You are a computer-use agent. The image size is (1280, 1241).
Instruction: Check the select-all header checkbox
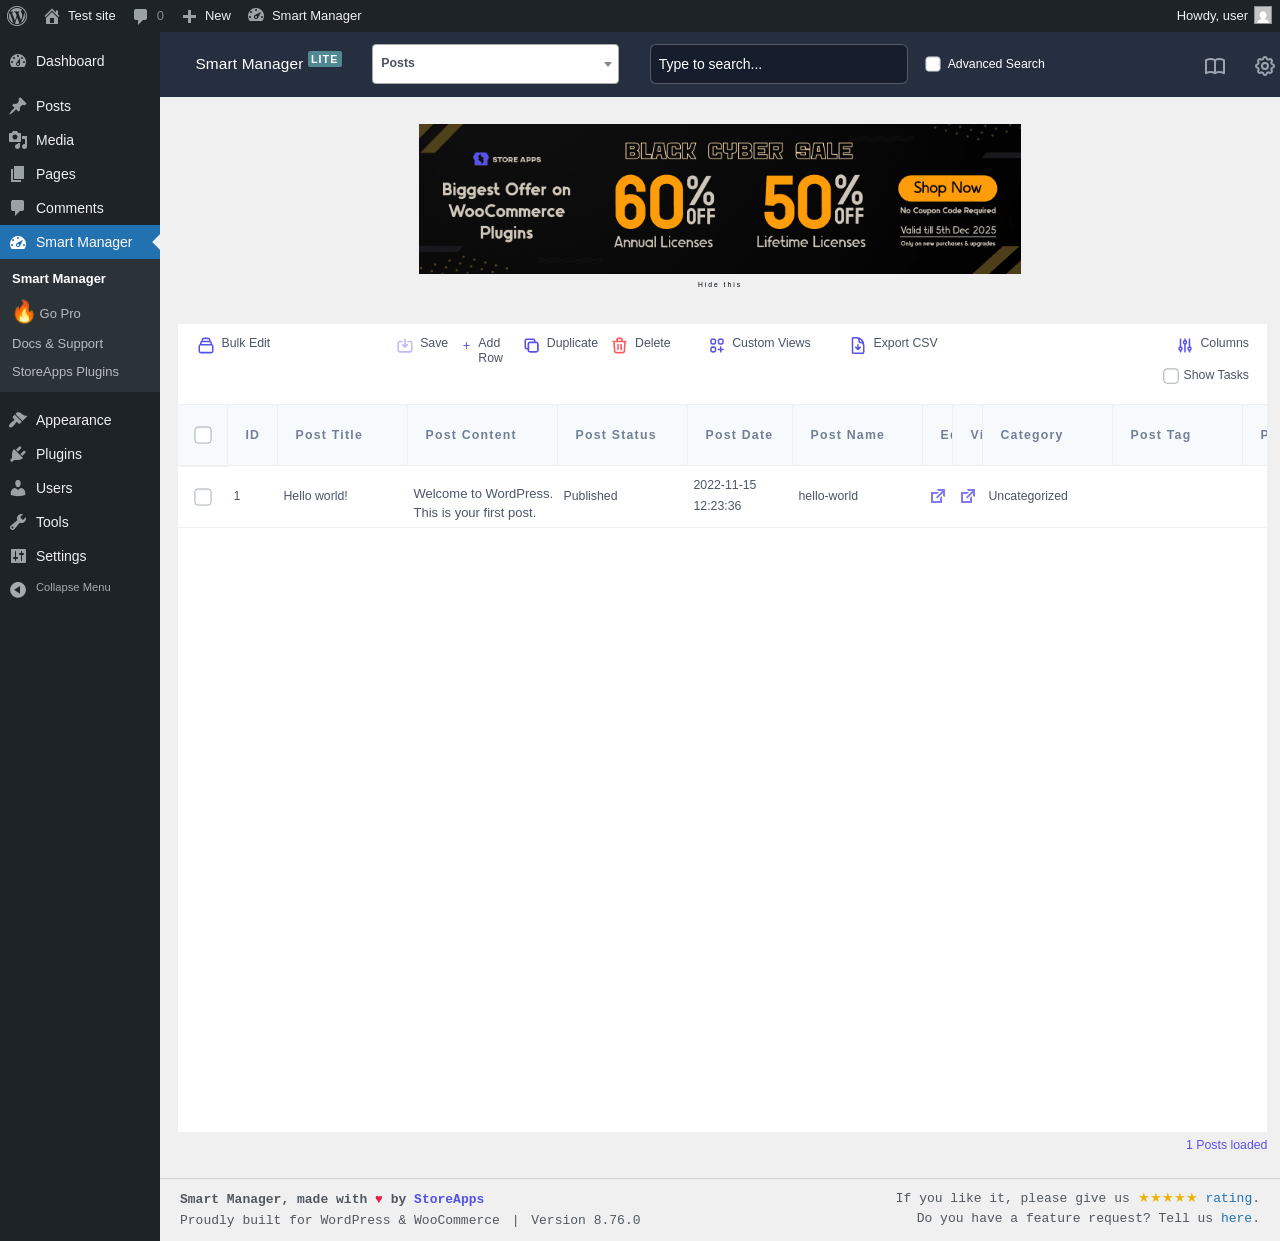(203, 435)
